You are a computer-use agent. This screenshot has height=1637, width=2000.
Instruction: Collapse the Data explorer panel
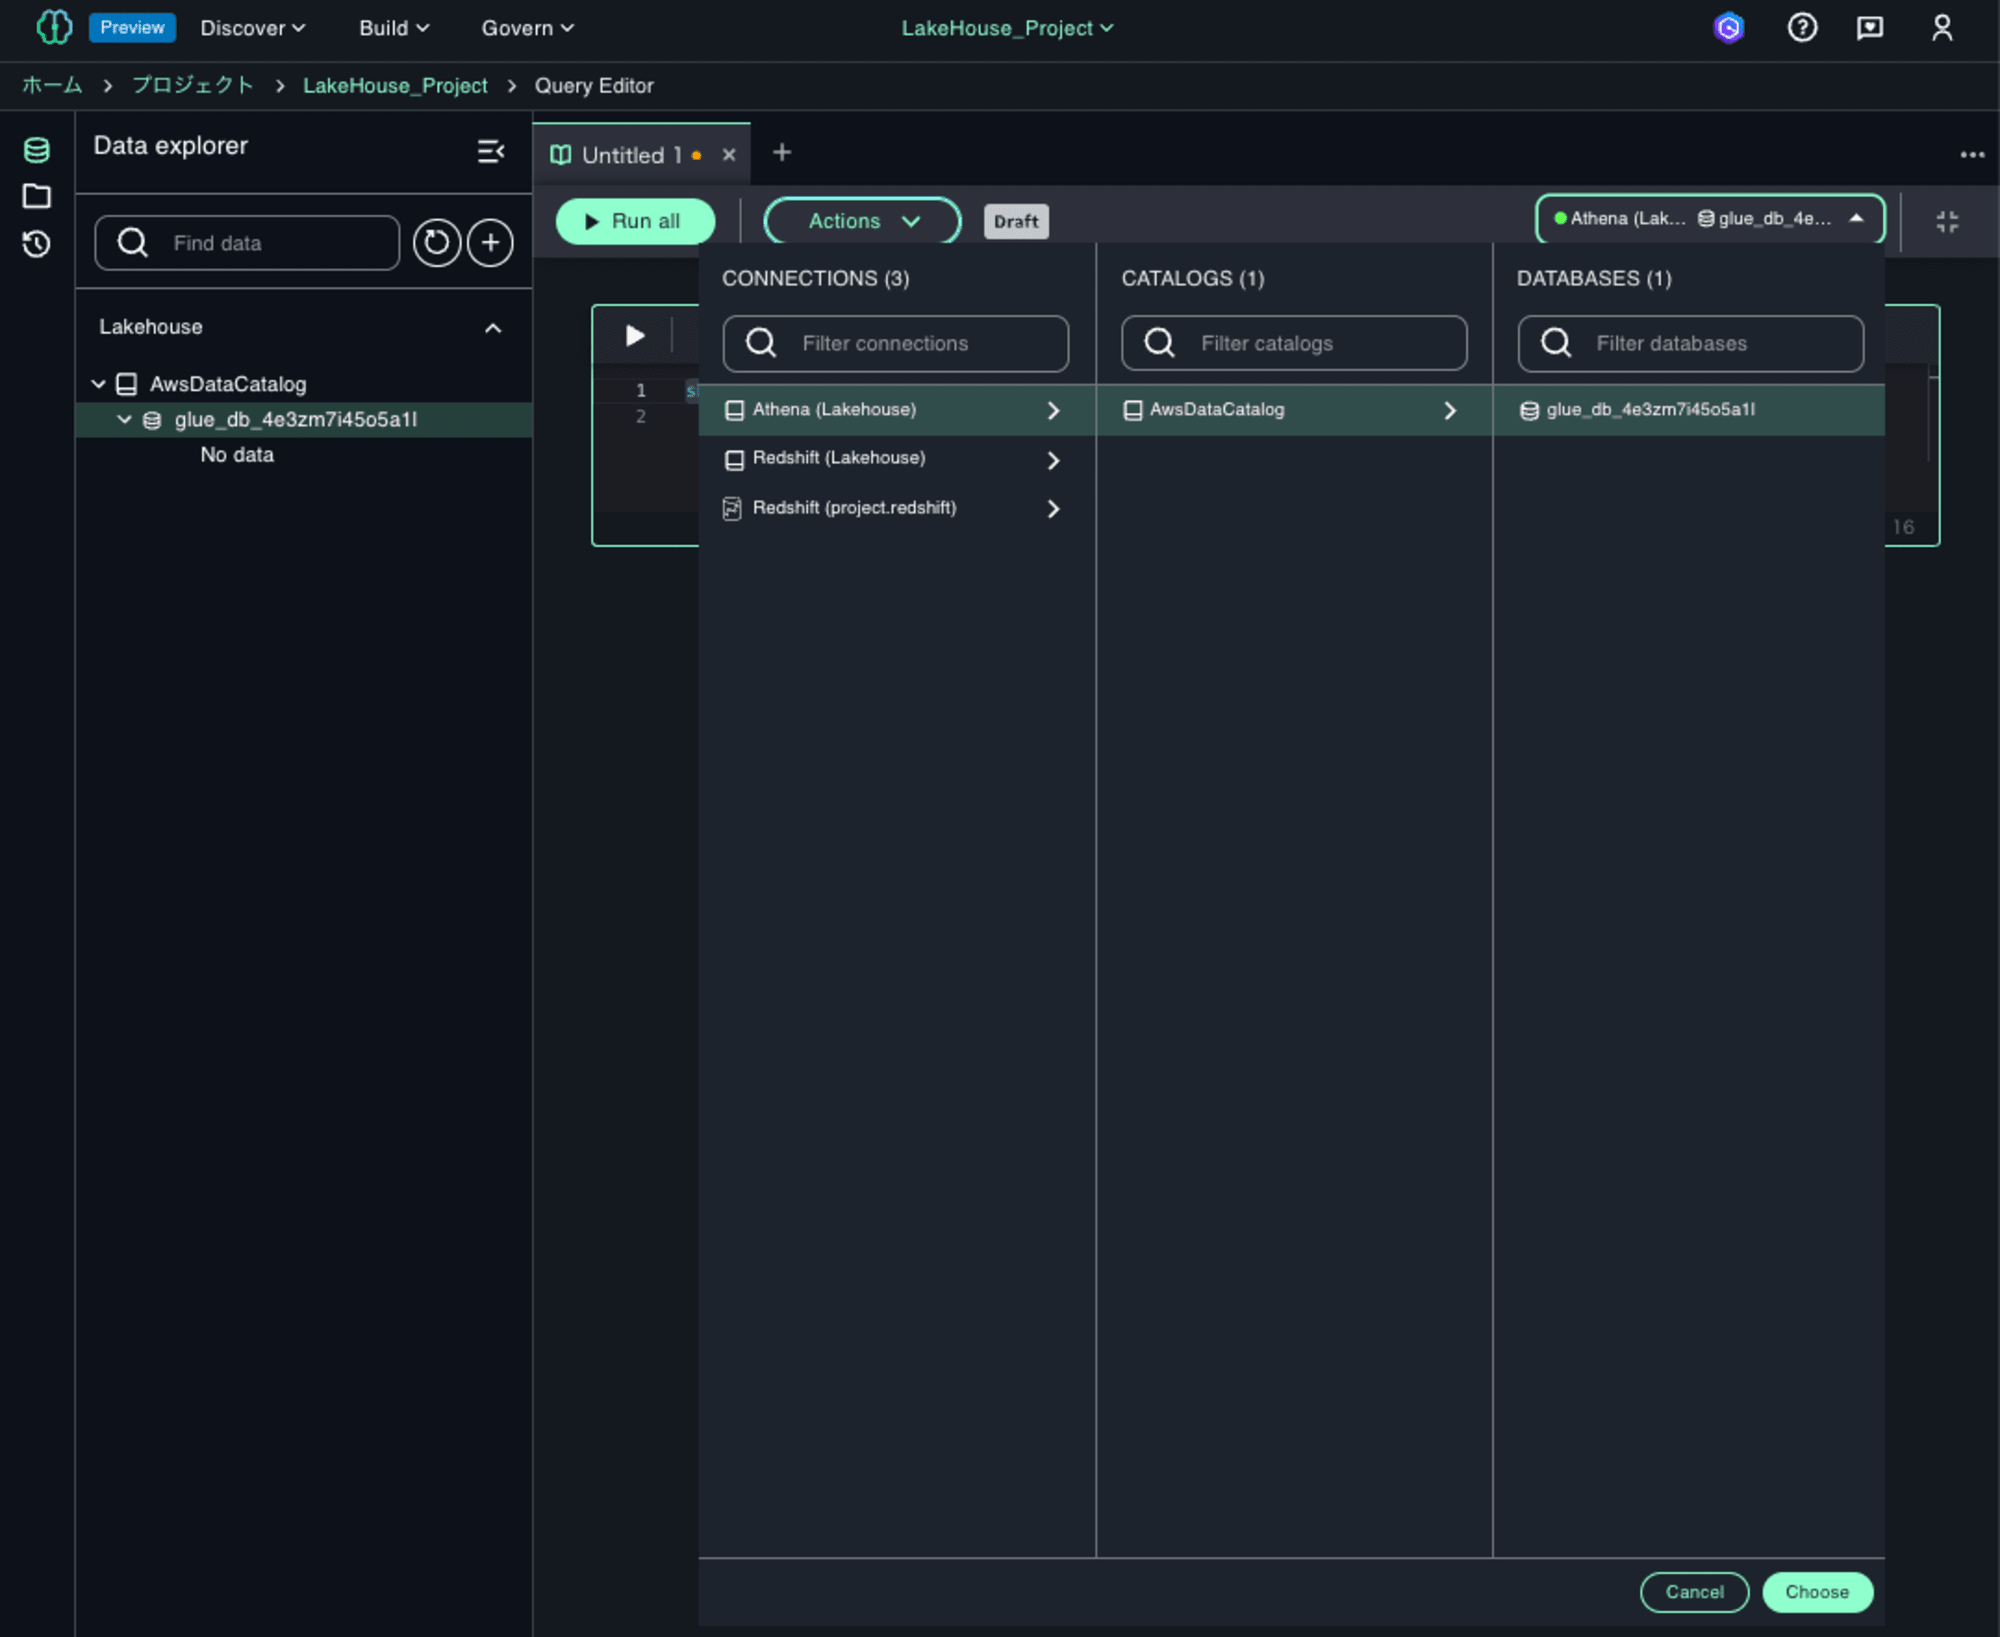tap(490, 151)
